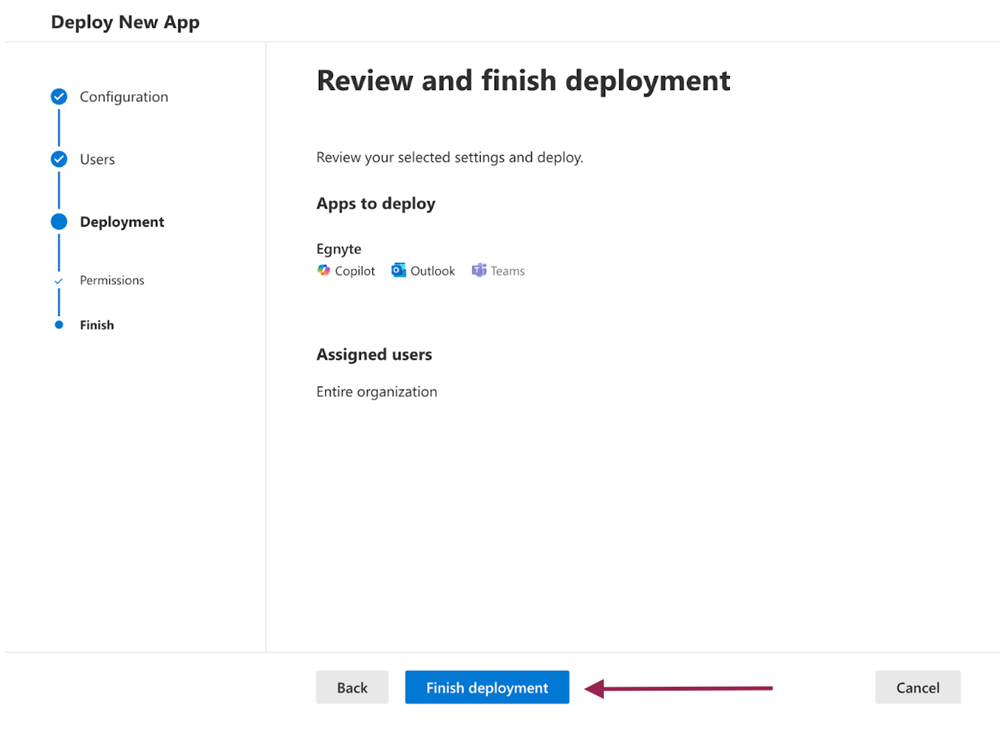Click the Configuration step checkmark icon
Screen dimensions: 1000x733
pos(59,97)
